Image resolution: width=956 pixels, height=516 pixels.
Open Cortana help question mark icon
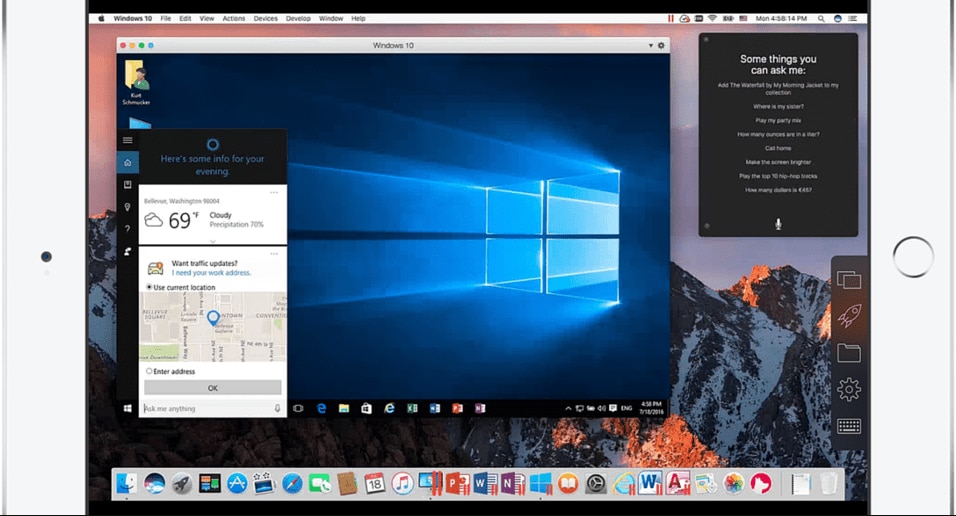click(x=127, y=229)
